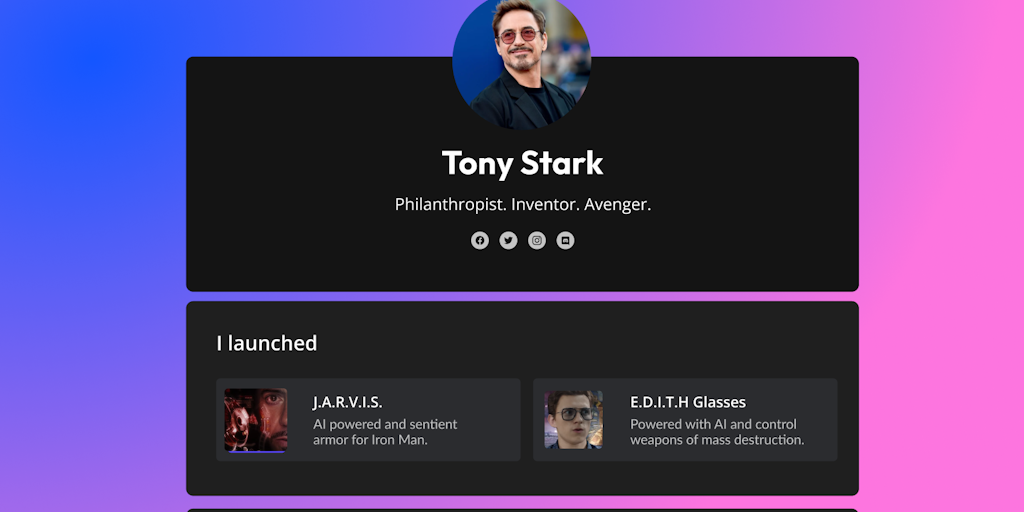This screenshot has width=1024, height=512.
Task: Open the E.D.I.T.H Glasses title link
Action: pos(688,402)
